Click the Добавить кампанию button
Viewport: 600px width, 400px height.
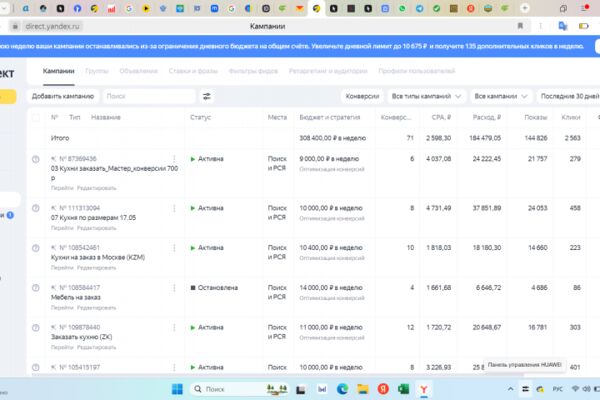tap(63, 96)
